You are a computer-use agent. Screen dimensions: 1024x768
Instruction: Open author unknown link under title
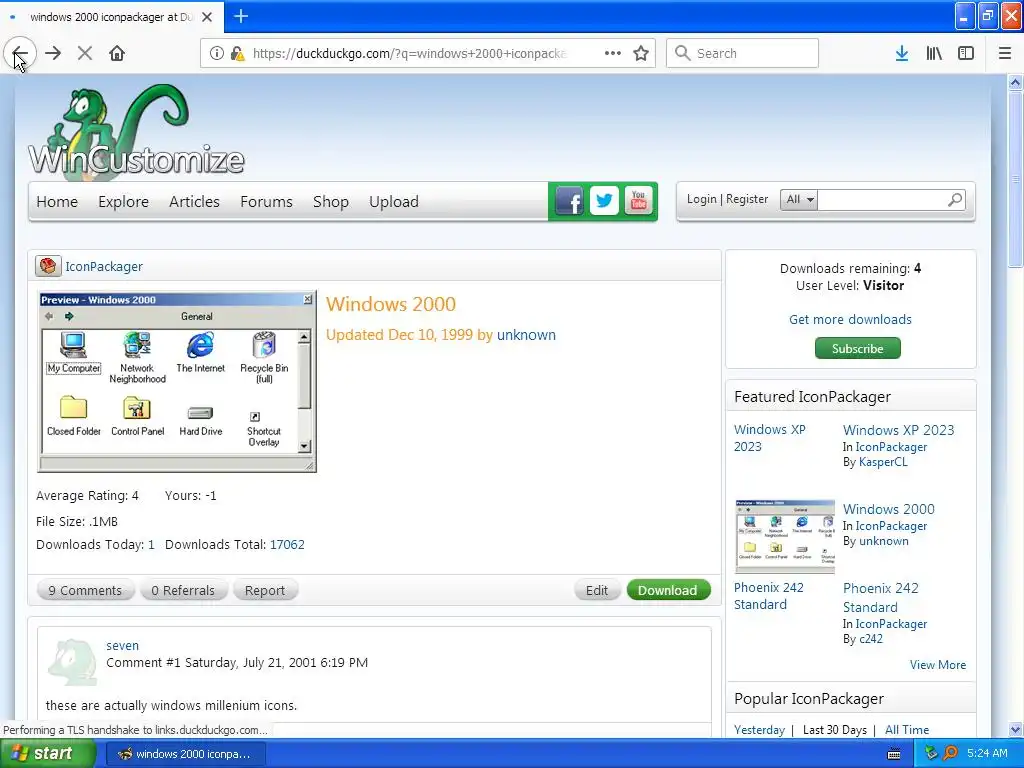click(526, 335)
